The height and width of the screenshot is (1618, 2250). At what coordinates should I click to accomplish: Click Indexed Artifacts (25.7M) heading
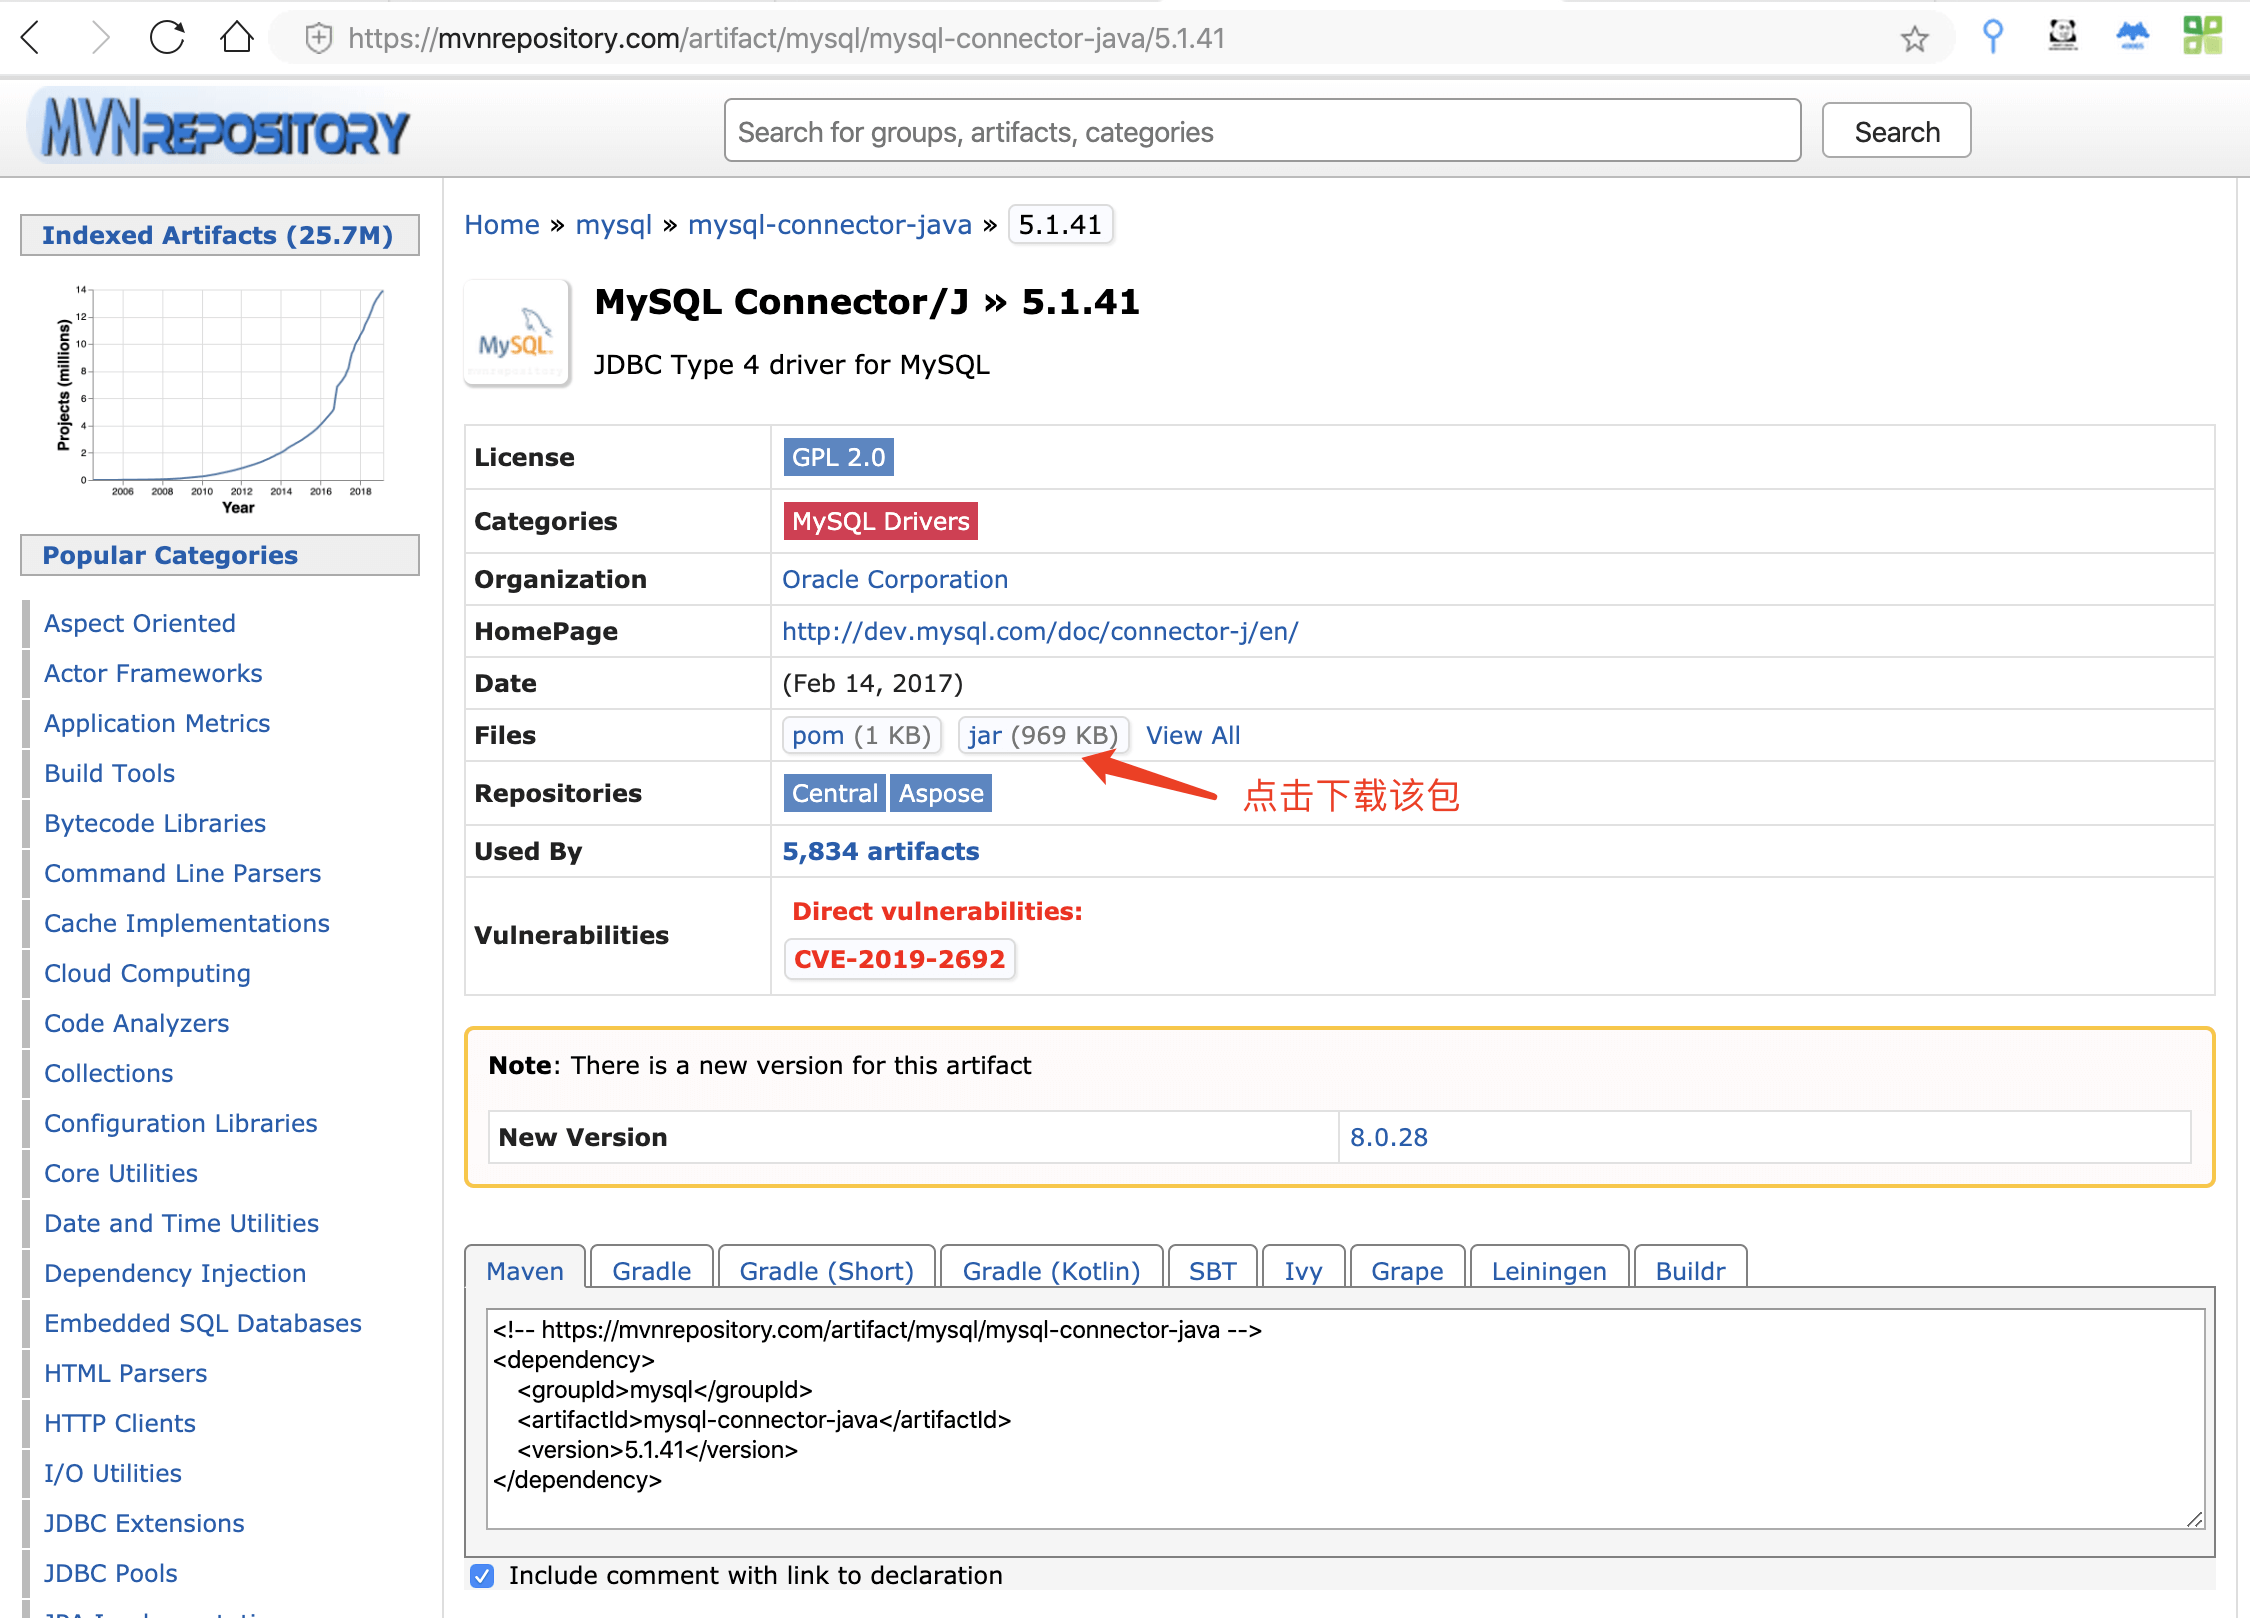pos(218,235)
